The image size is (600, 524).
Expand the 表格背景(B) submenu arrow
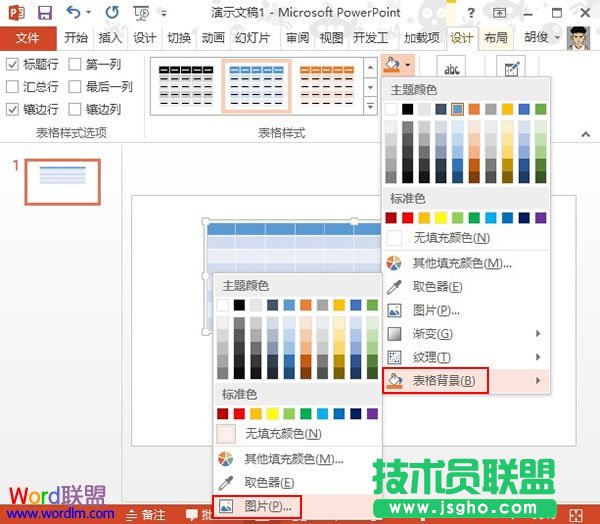tap(538, 380)
